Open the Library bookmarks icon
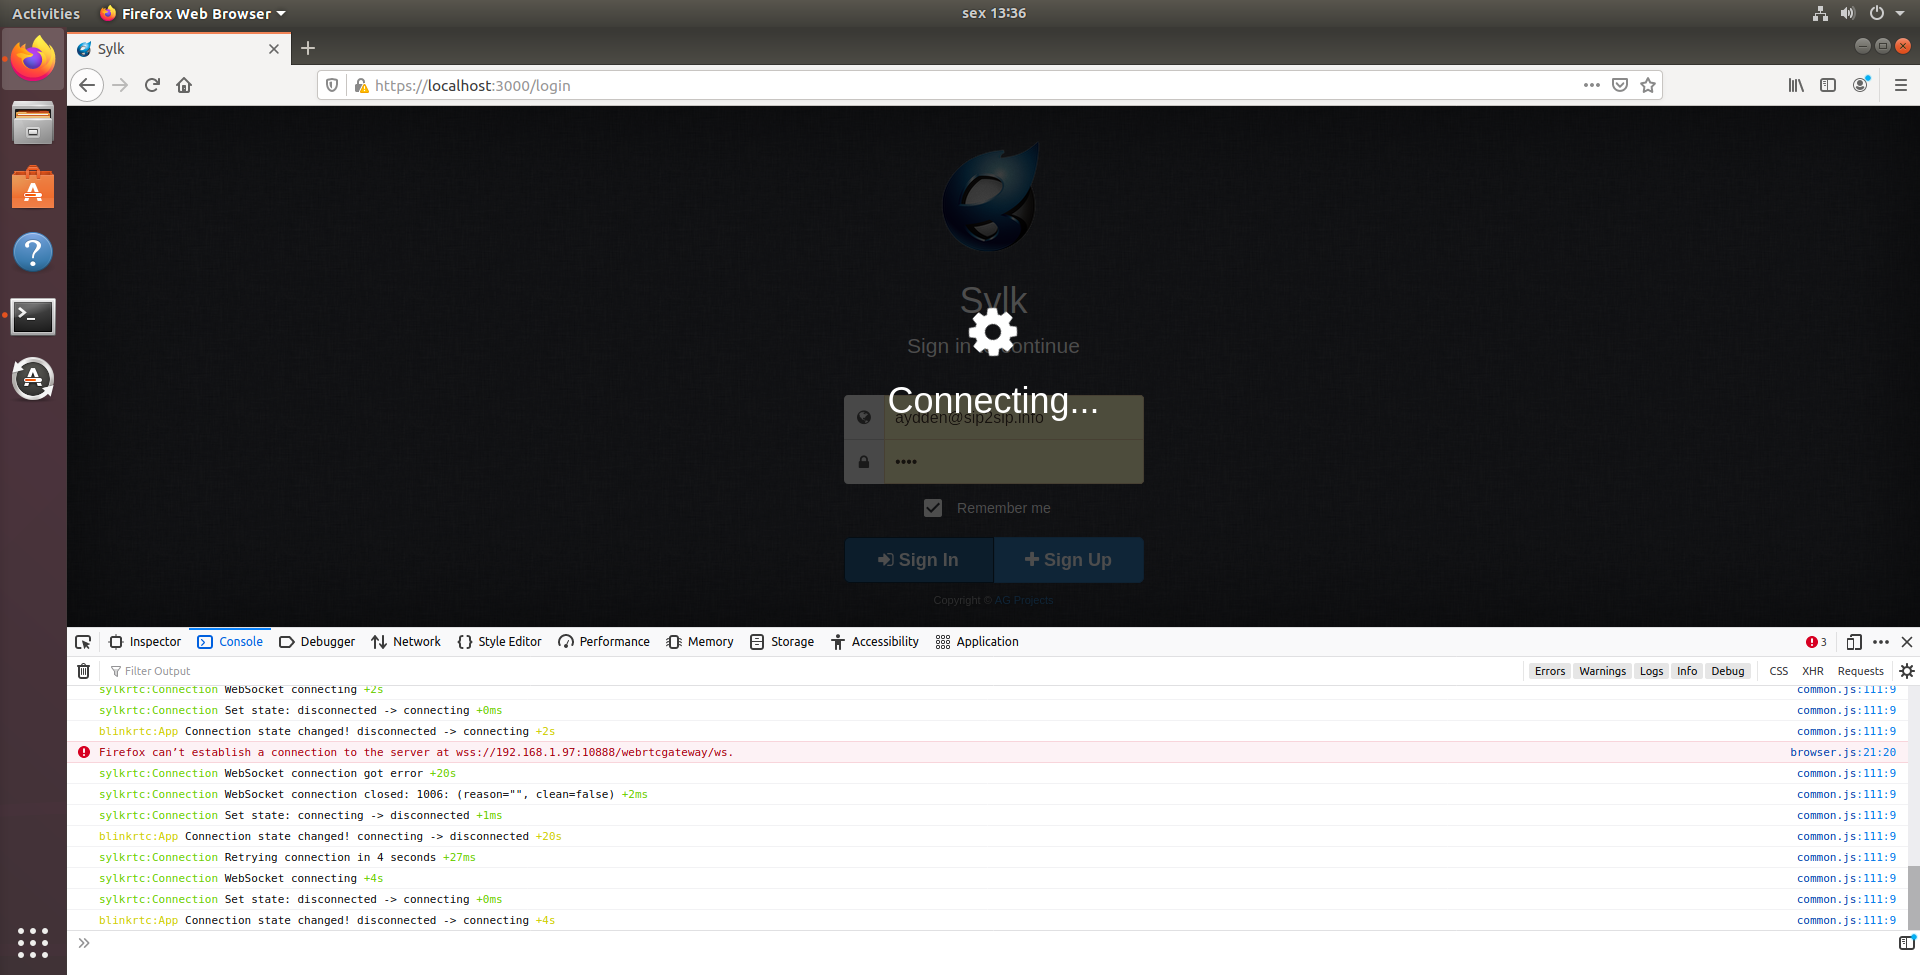This screenshot has height=975, width=1920. coord(1796,85)
